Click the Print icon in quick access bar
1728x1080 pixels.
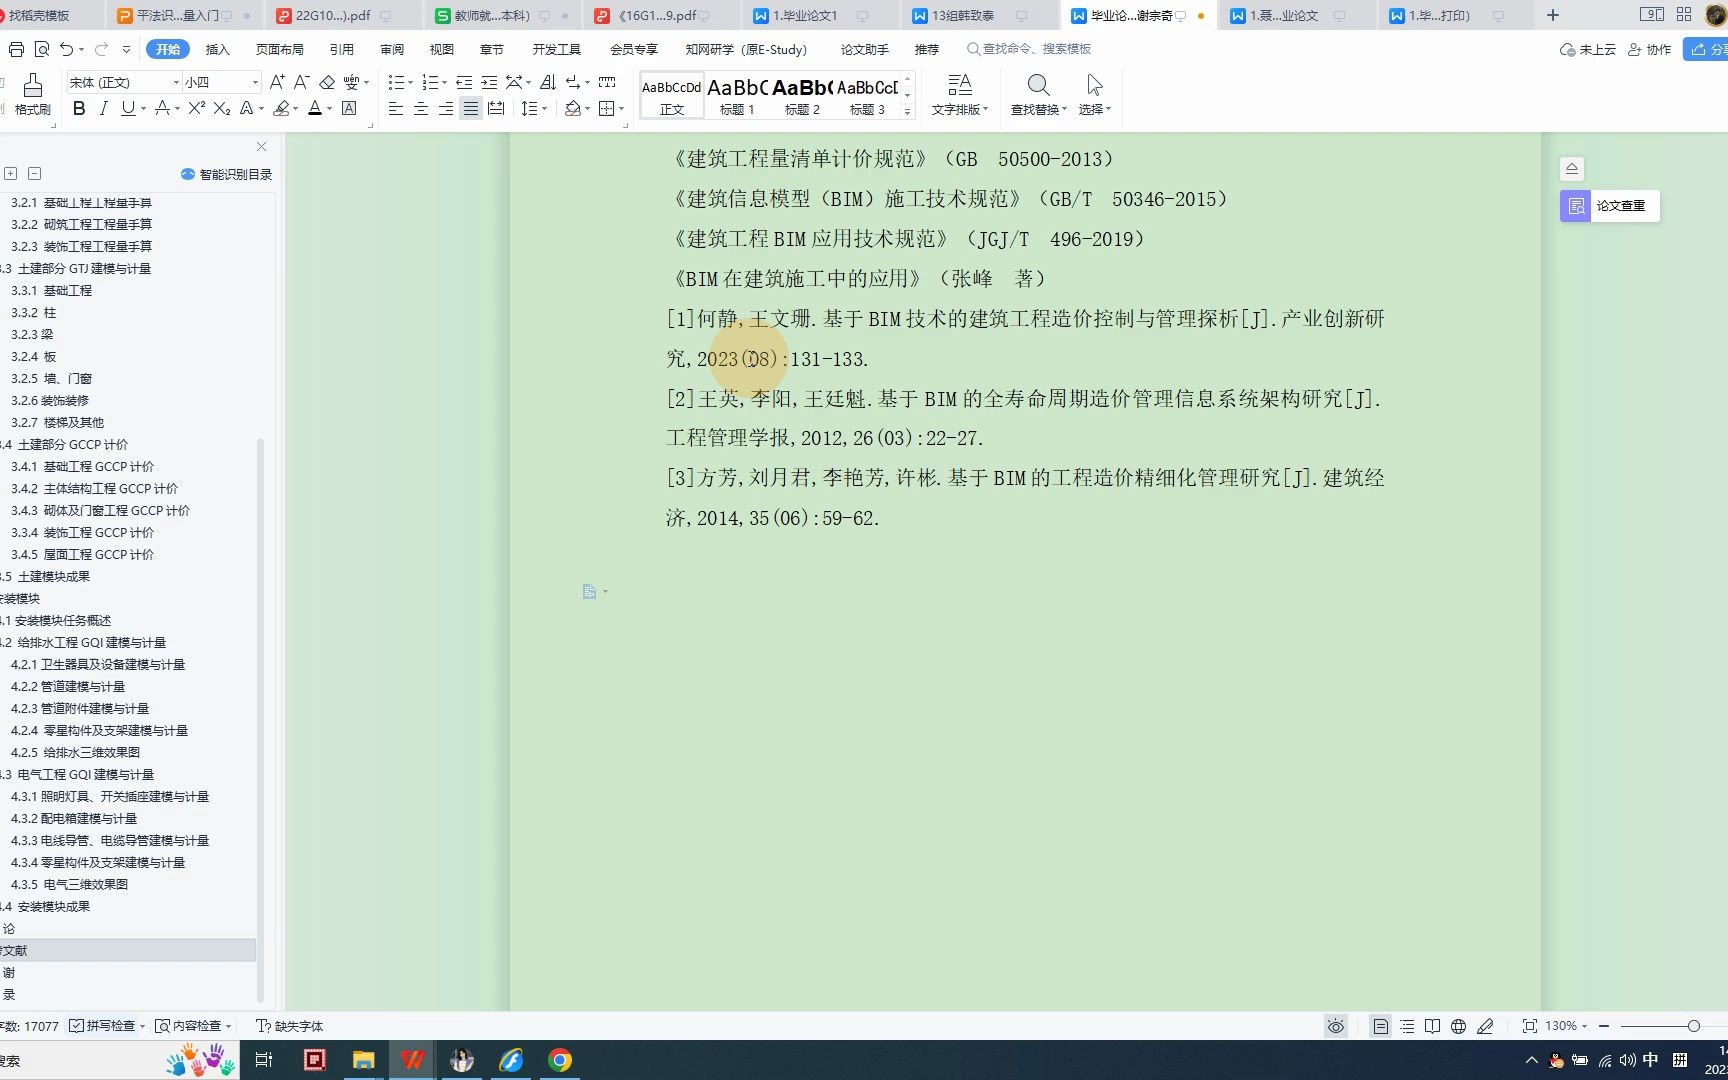click(x=16, y=49)
